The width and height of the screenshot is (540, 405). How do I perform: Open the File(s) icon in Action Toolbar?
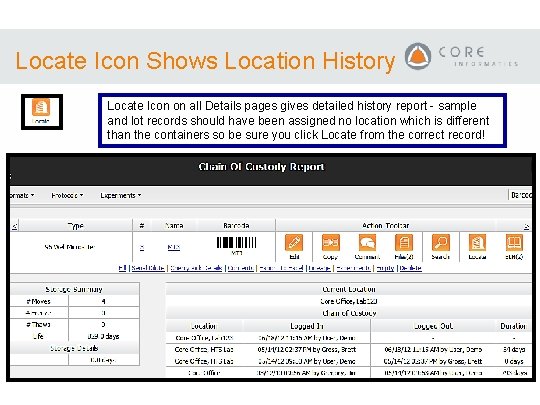(404, 243)
